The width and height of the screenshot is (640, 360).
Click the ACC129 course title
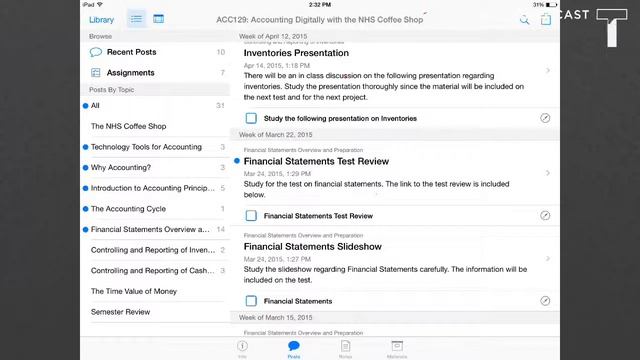[320, 20]
